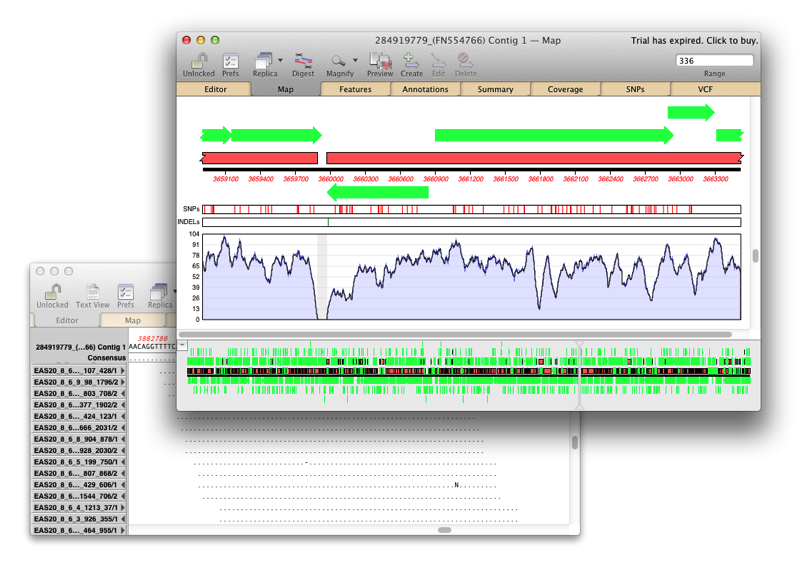800x568 pixels.
Task: Click 'Trial has expired. Click to buy.'
Action: (x=694, y=40)
